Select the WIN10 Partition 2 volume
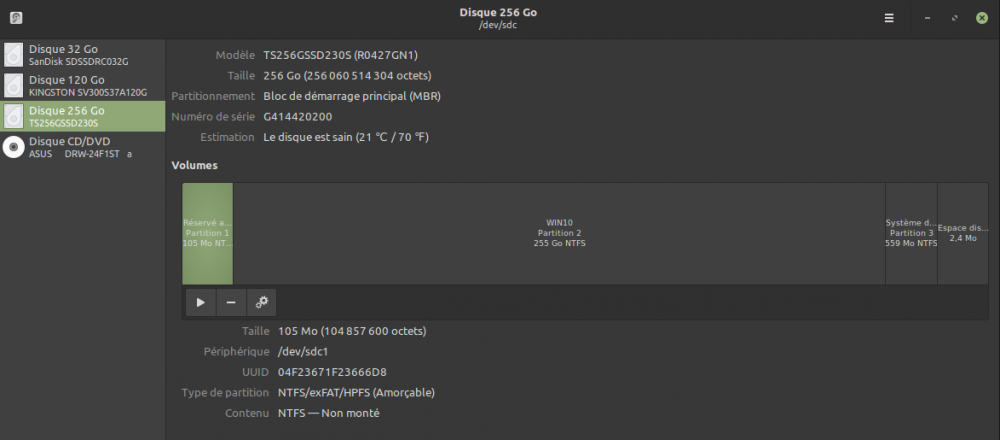Viewport: 1000px width, 440px height. click(x=559, y=233)
